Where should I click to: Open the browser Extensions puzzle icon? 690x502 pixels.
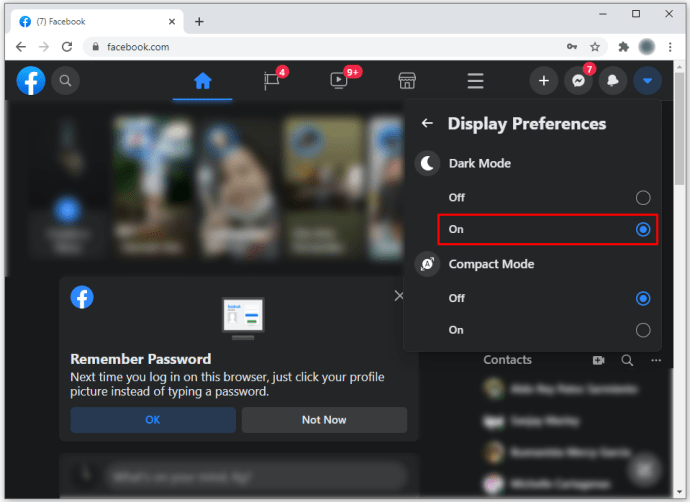coord(623,47)
